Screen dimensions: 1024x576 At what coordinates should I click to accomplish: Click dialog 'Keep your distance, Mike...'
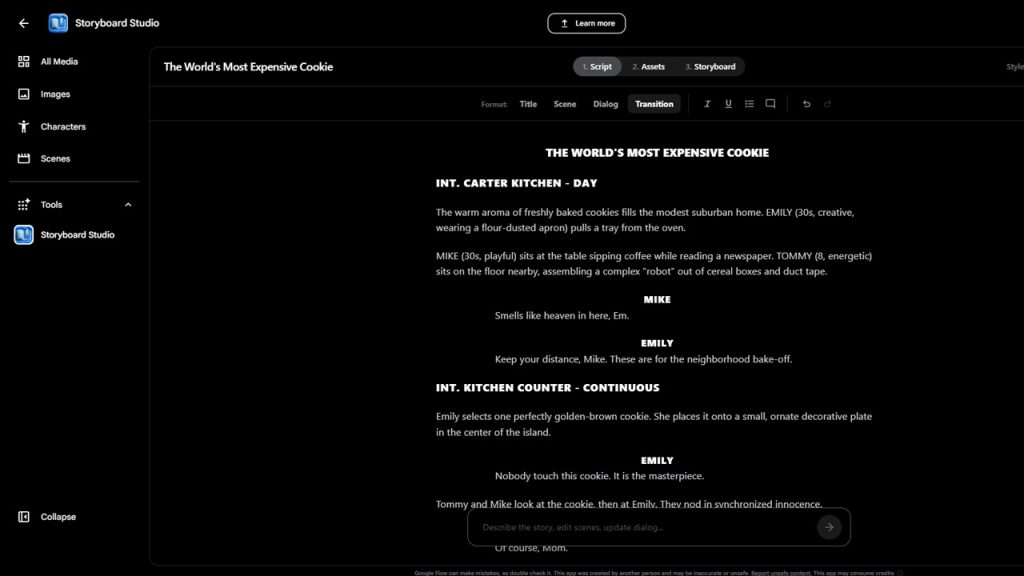click(643, 359)
